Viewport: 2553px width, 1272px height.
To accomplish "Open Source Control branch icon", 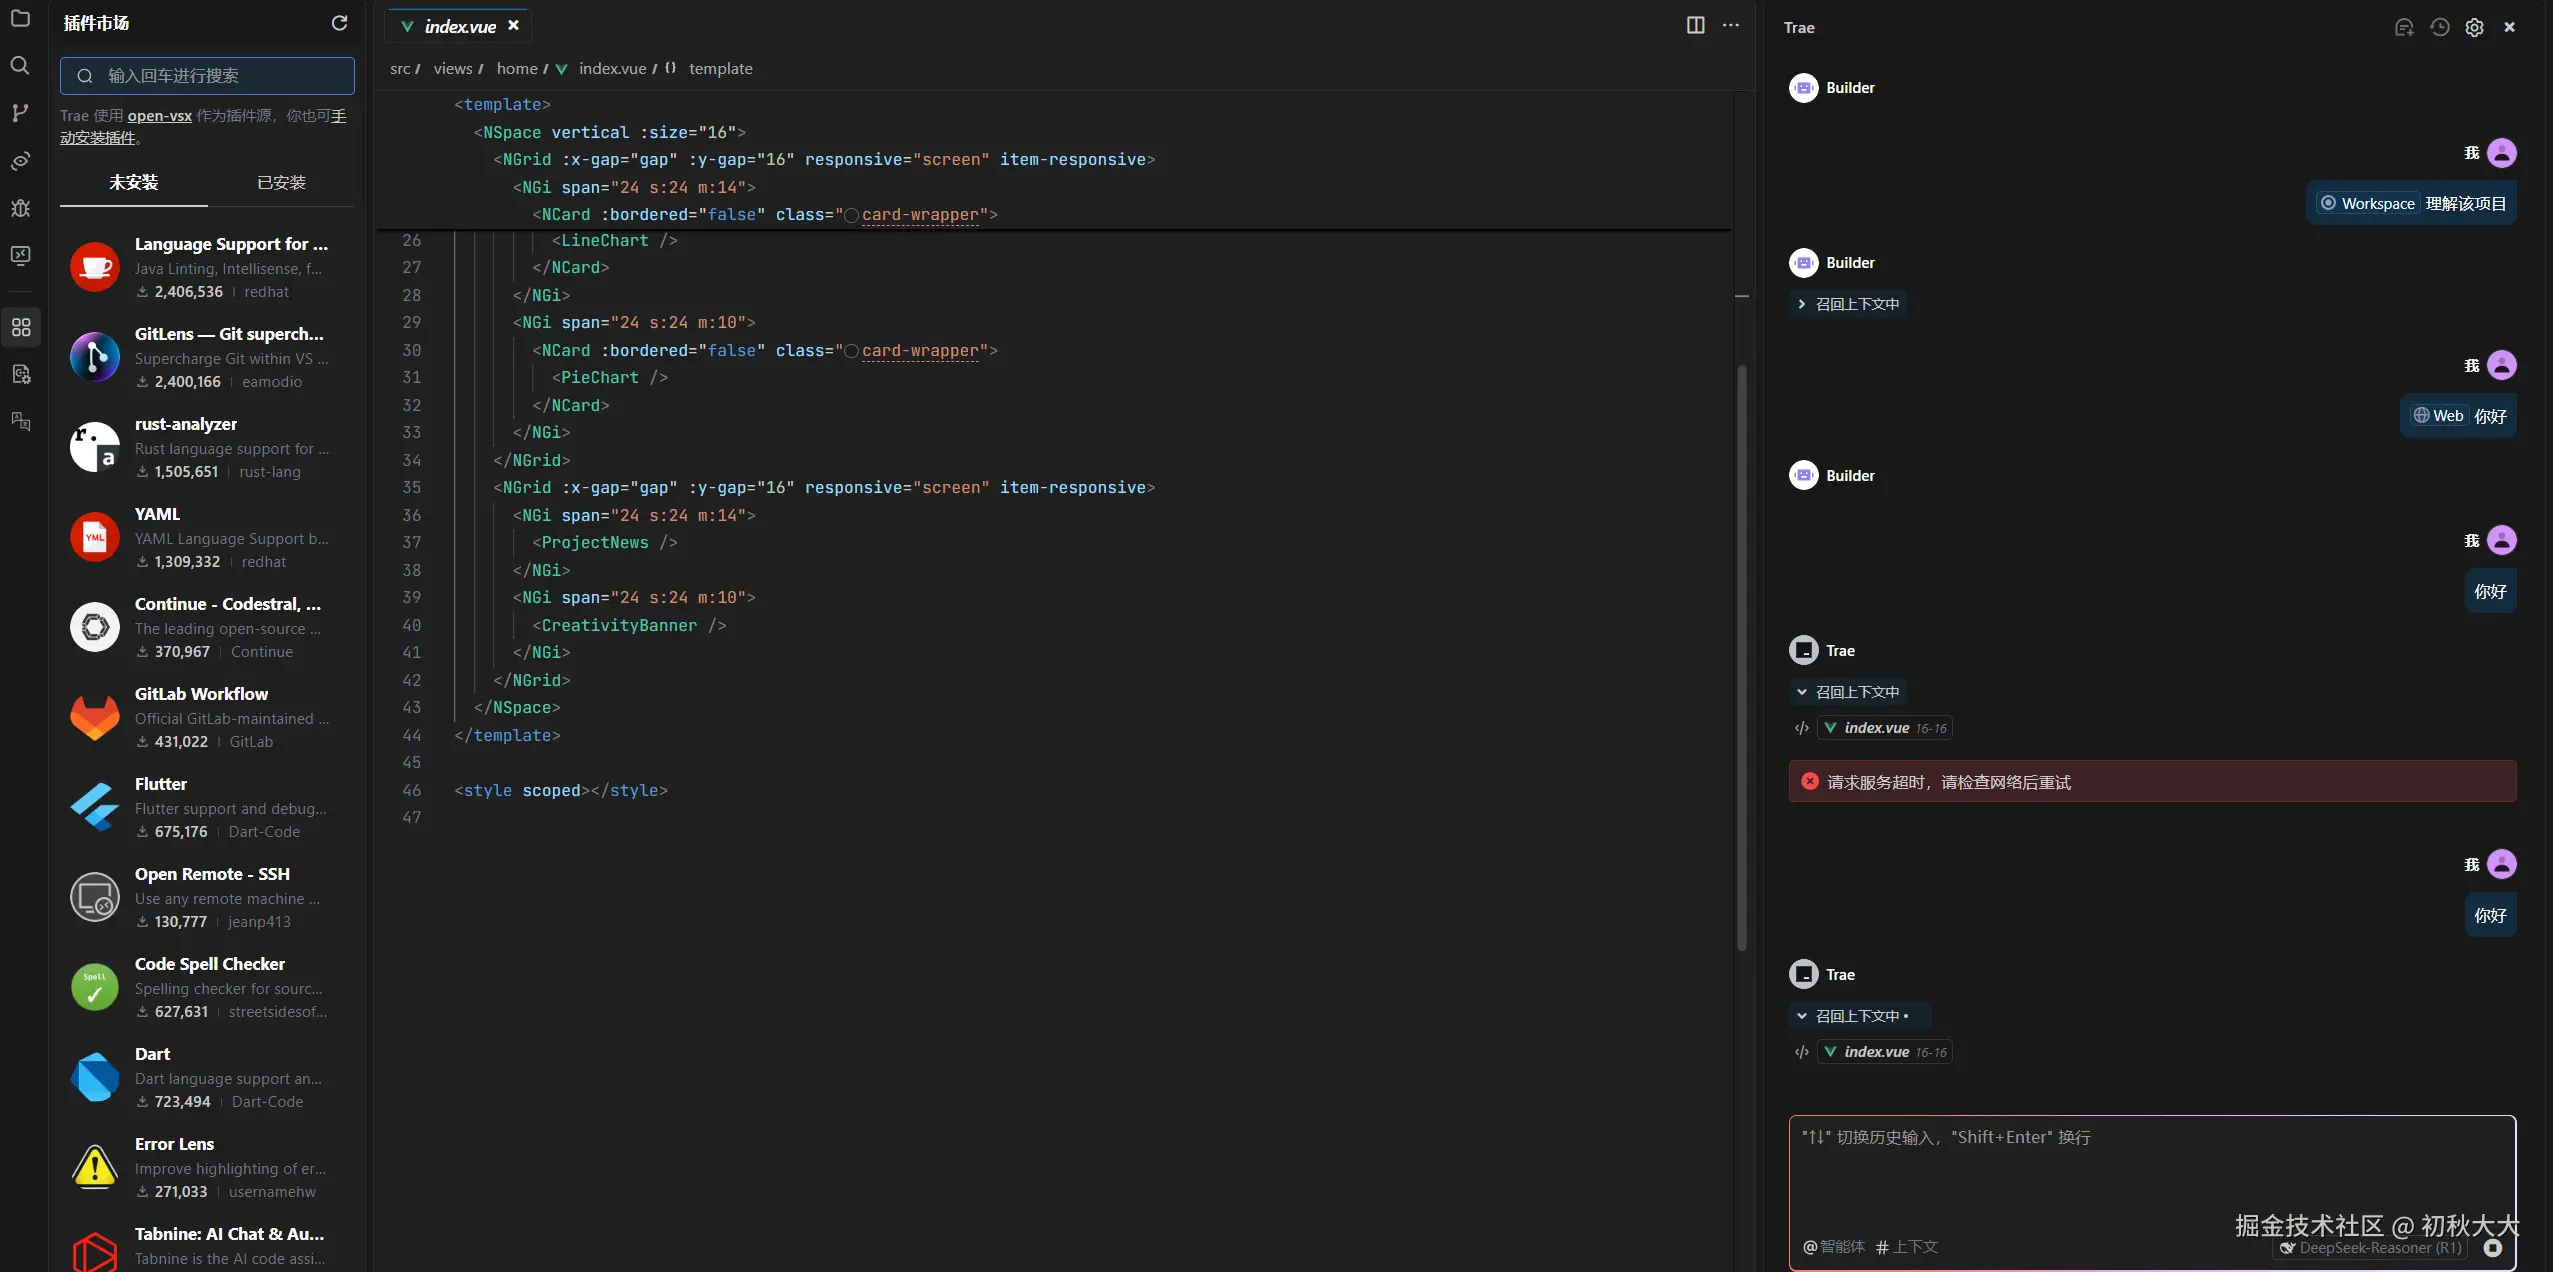I will [x=20, y=113].
